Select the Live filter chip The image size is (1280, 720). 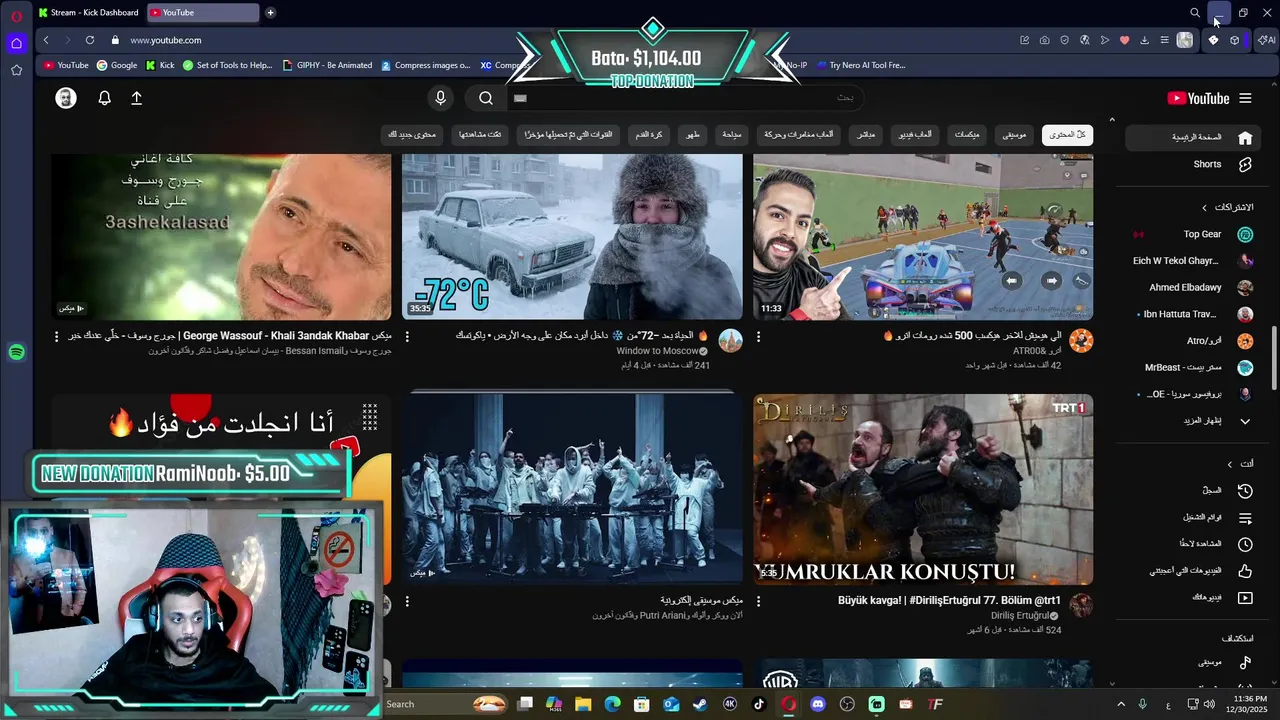tap(866, 134)
